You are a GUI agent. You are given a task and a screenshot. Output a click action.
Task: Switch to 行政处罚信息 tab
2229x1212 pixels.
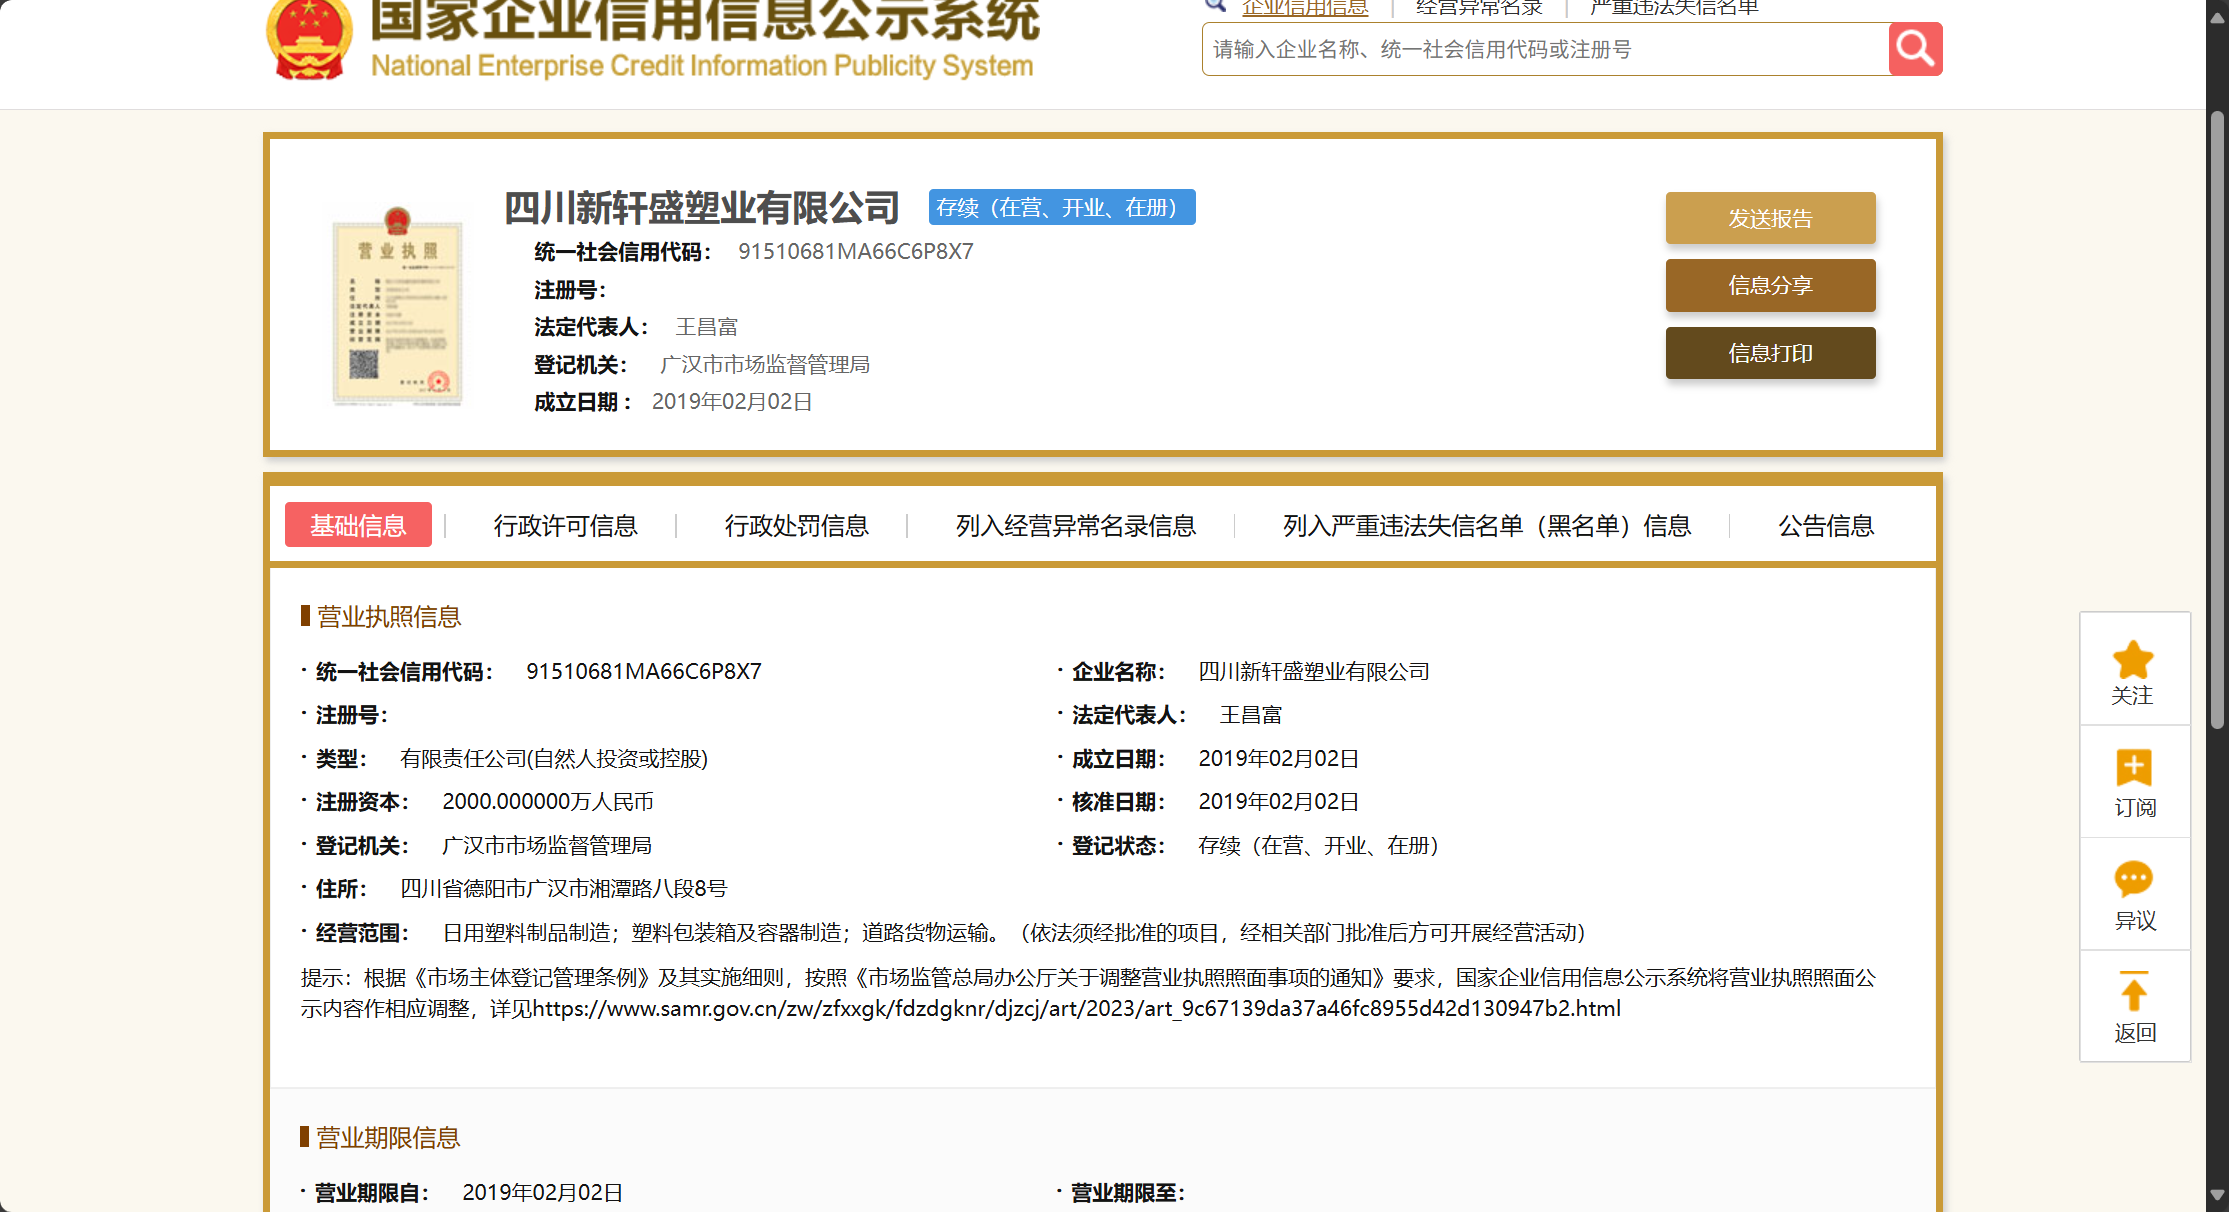[x=796, y=526]
